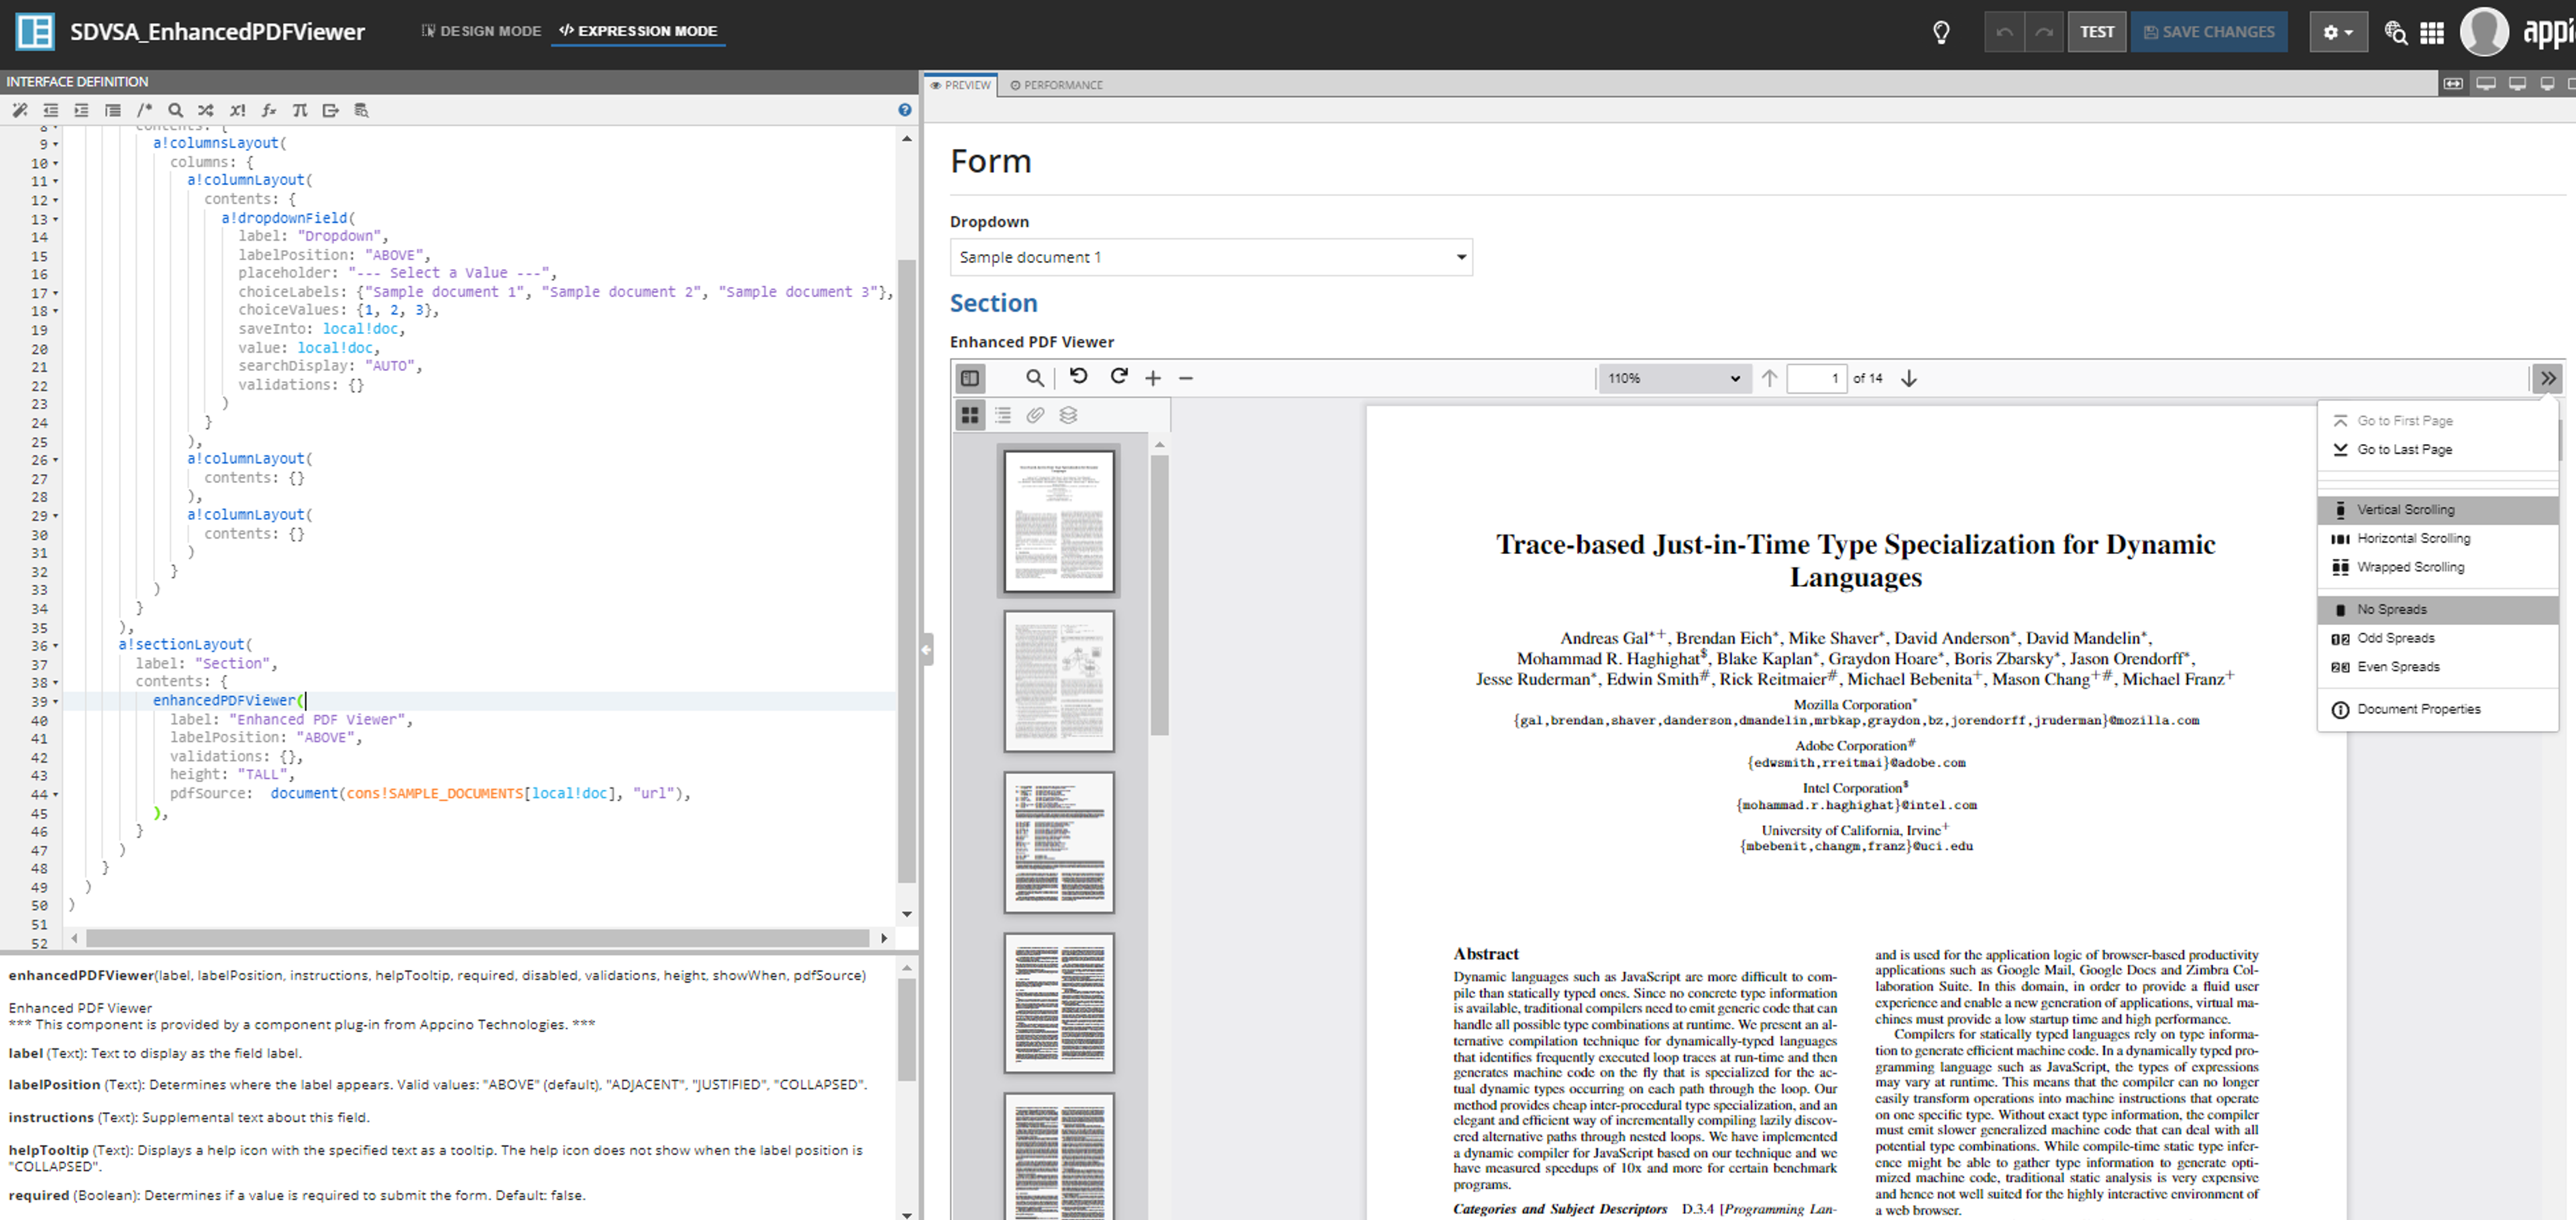Select the first page thumbnail

(x=1059, y=521)
